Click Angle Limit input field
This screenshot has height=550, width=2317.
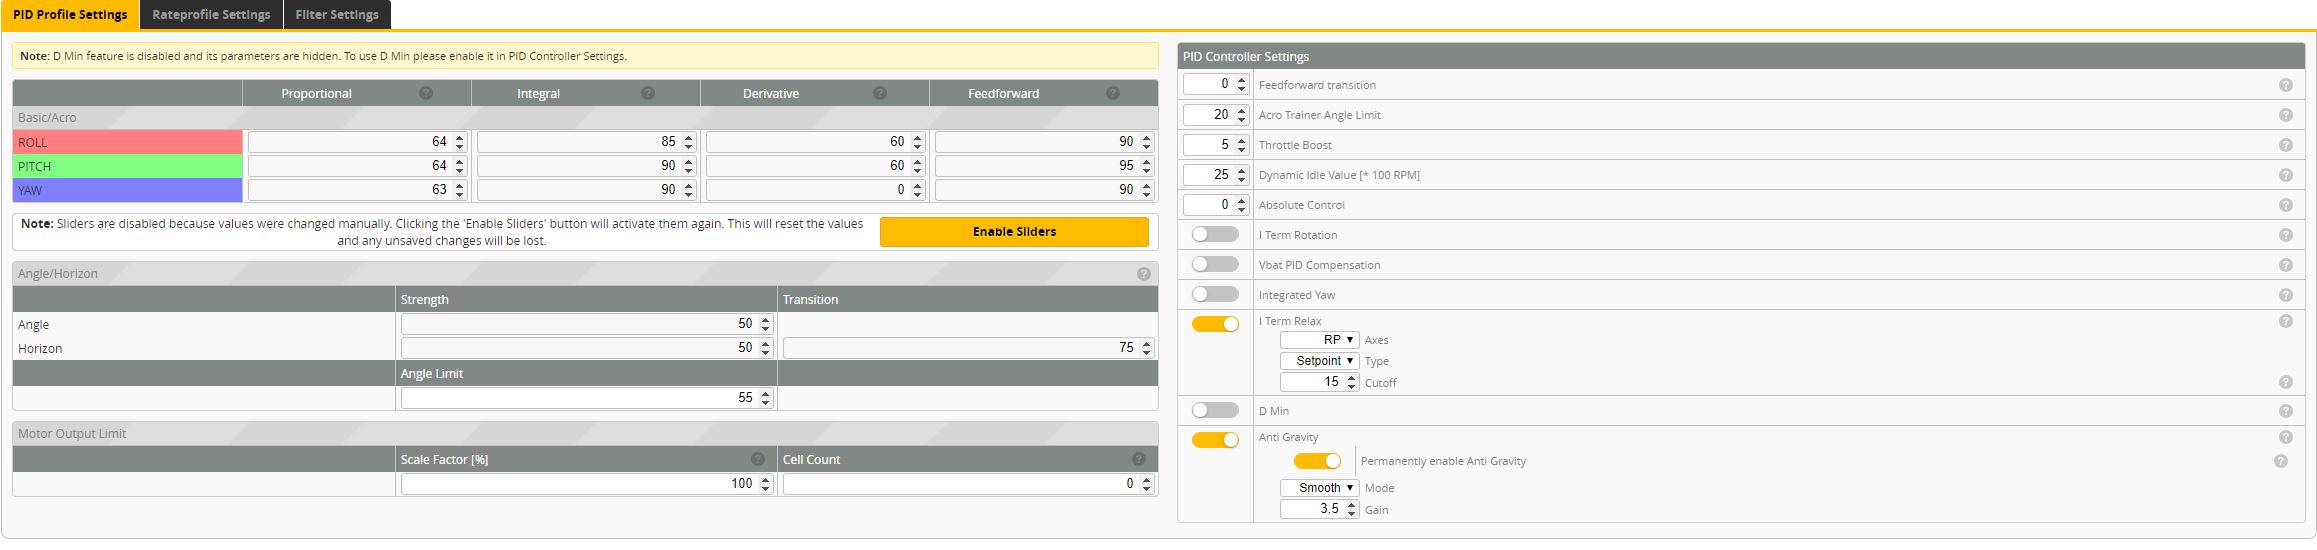(587, 398)
